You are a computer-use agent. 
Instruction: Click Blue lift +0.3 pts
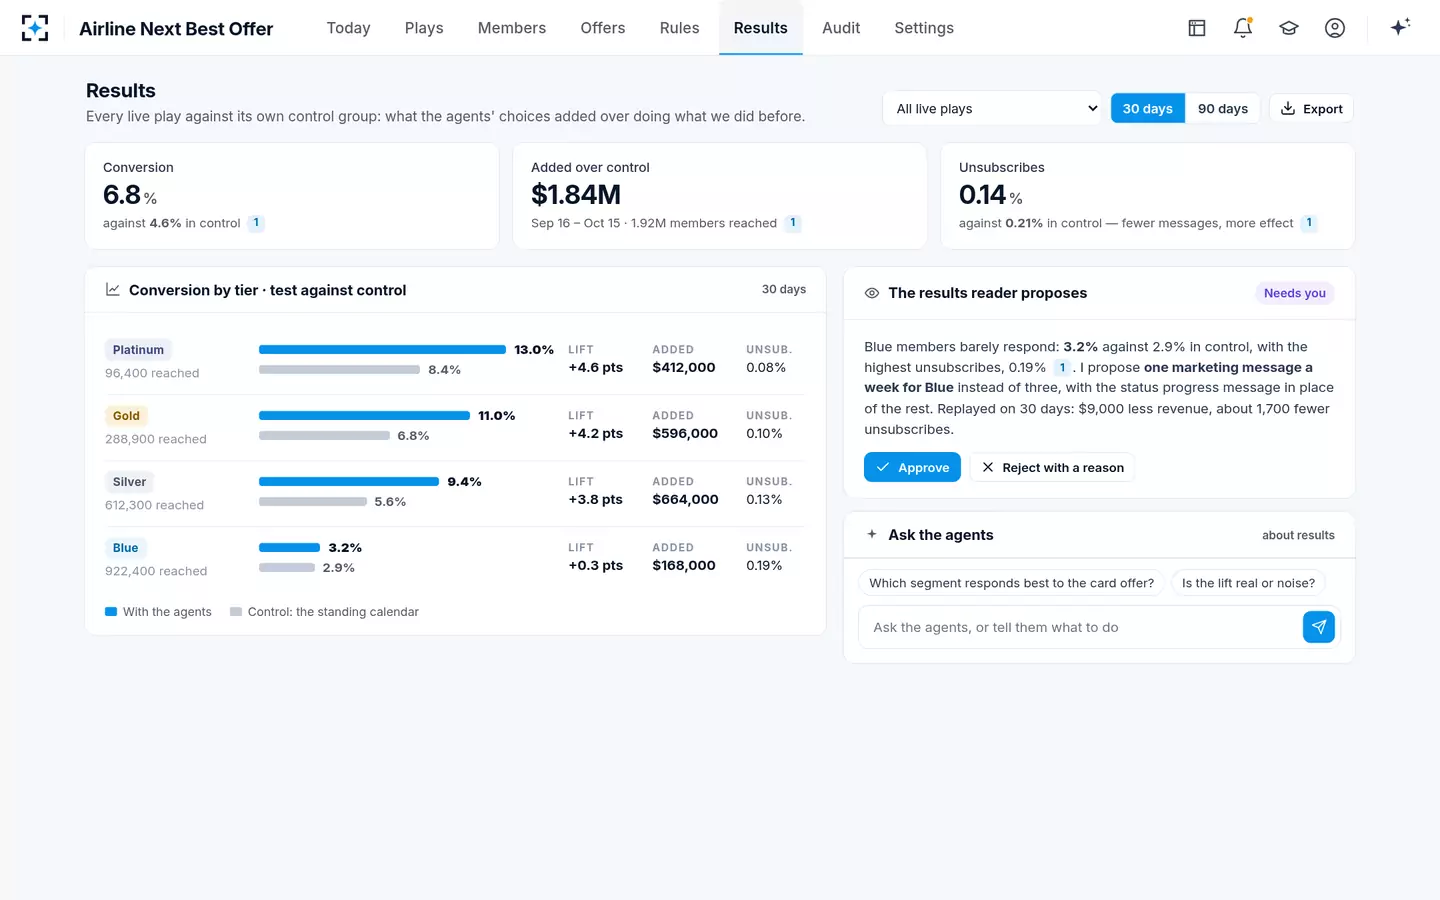pyautogui.click(x=596, y=565)
